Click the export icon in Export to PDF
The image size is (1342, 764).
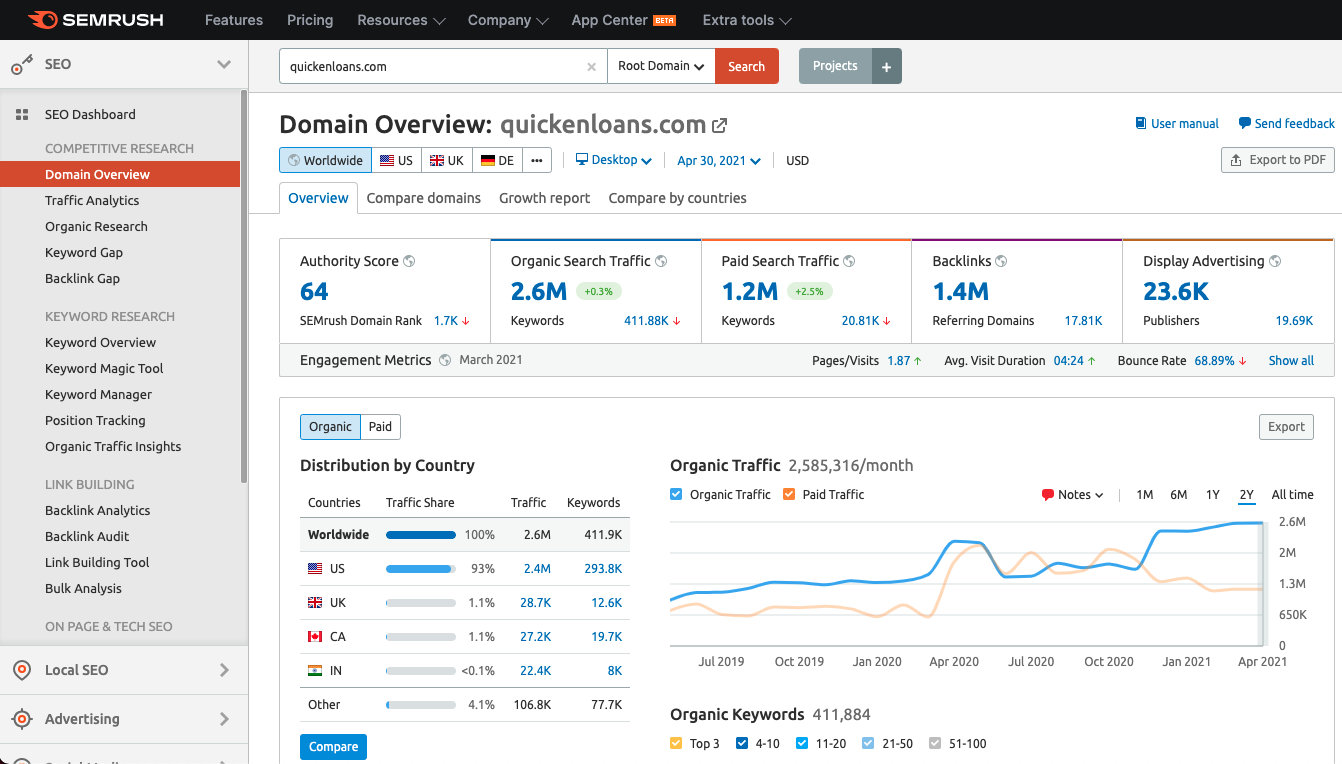point(1237,160)
